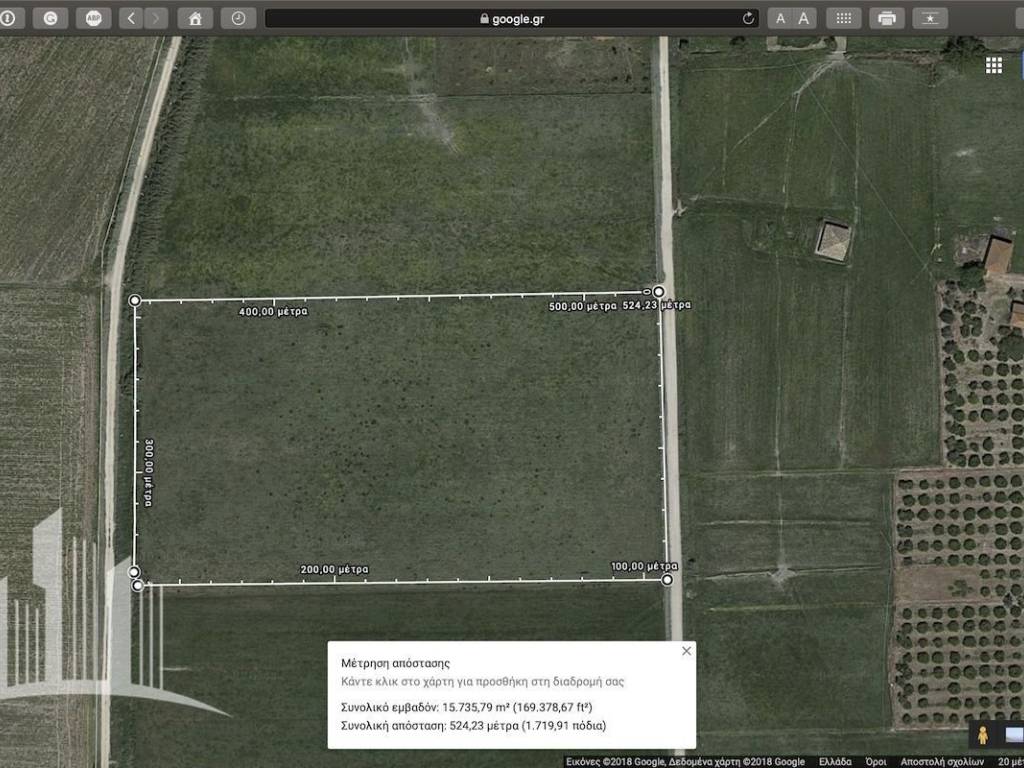Close the Μέτρηση απόστασης measurement panel
This screenshot has height=768, width=1024.
pos(686,651)
